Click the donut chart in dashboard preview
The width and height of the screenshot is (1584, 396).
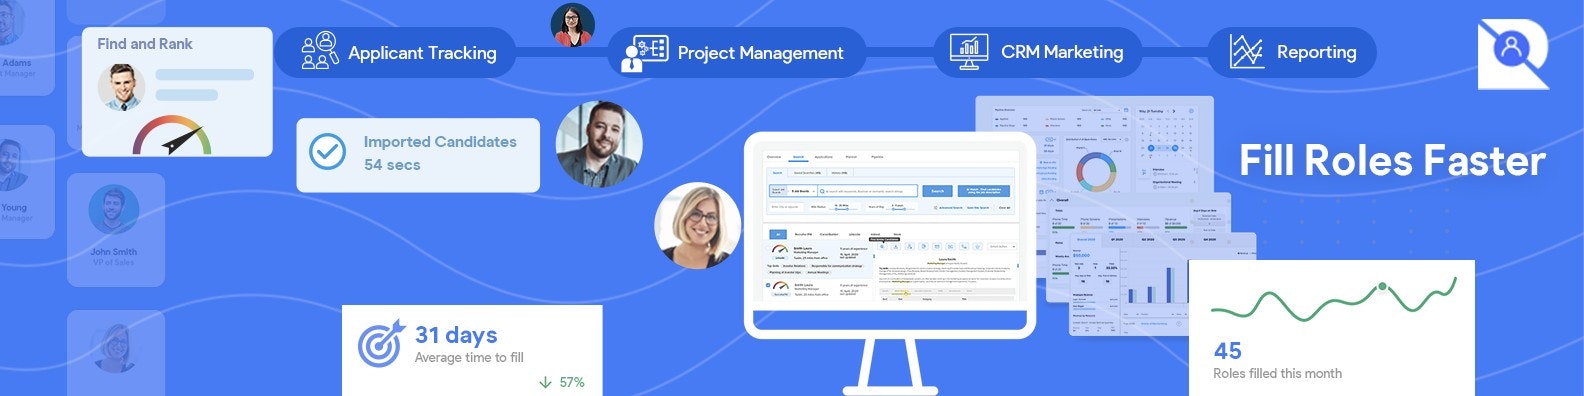[1095, 171]
